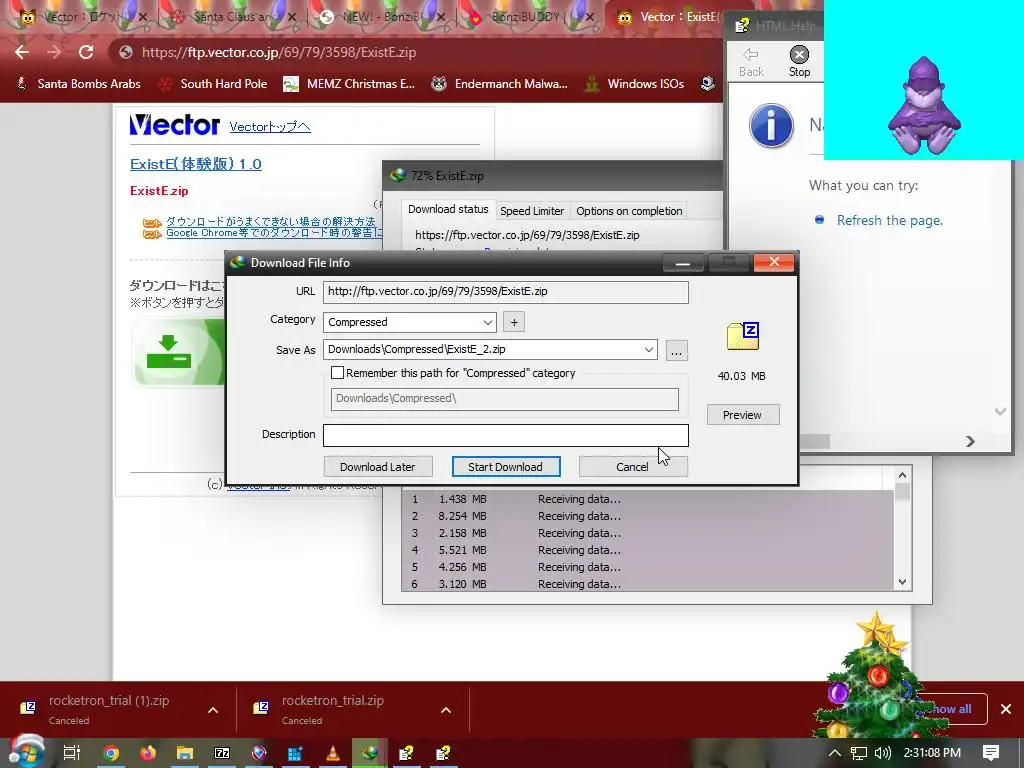Viewport: 1024px width, 768px height.
Task: Click the Description text field
Action: click(x=505, y=436)
